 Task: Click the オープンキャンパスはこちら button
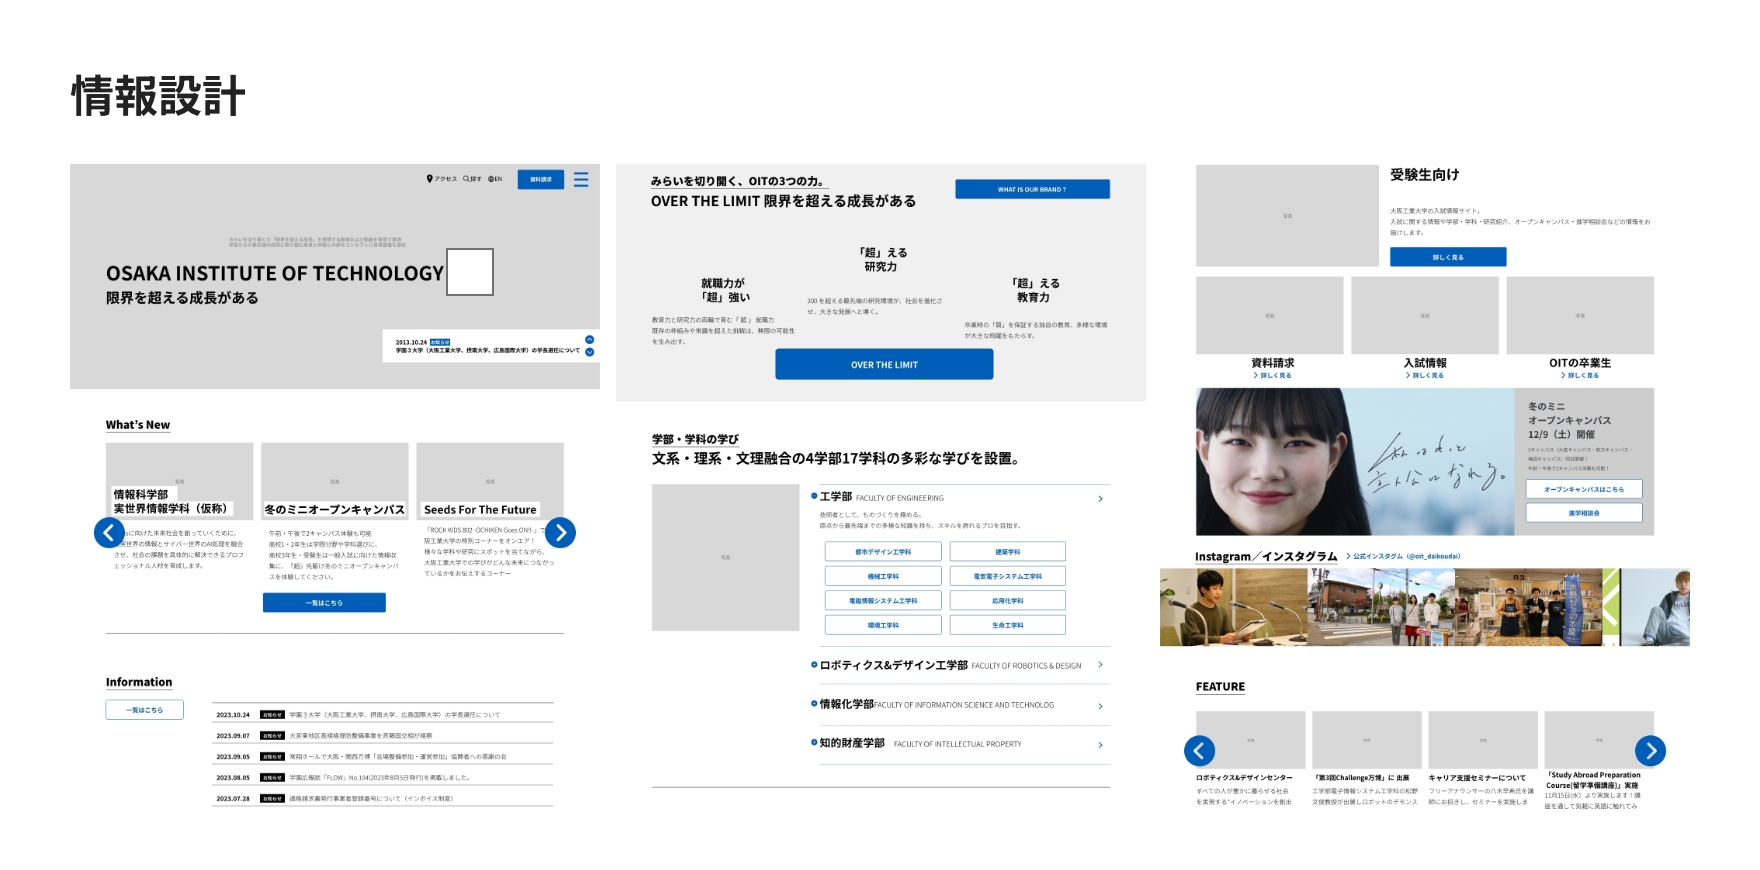[x=1584, y=489]
